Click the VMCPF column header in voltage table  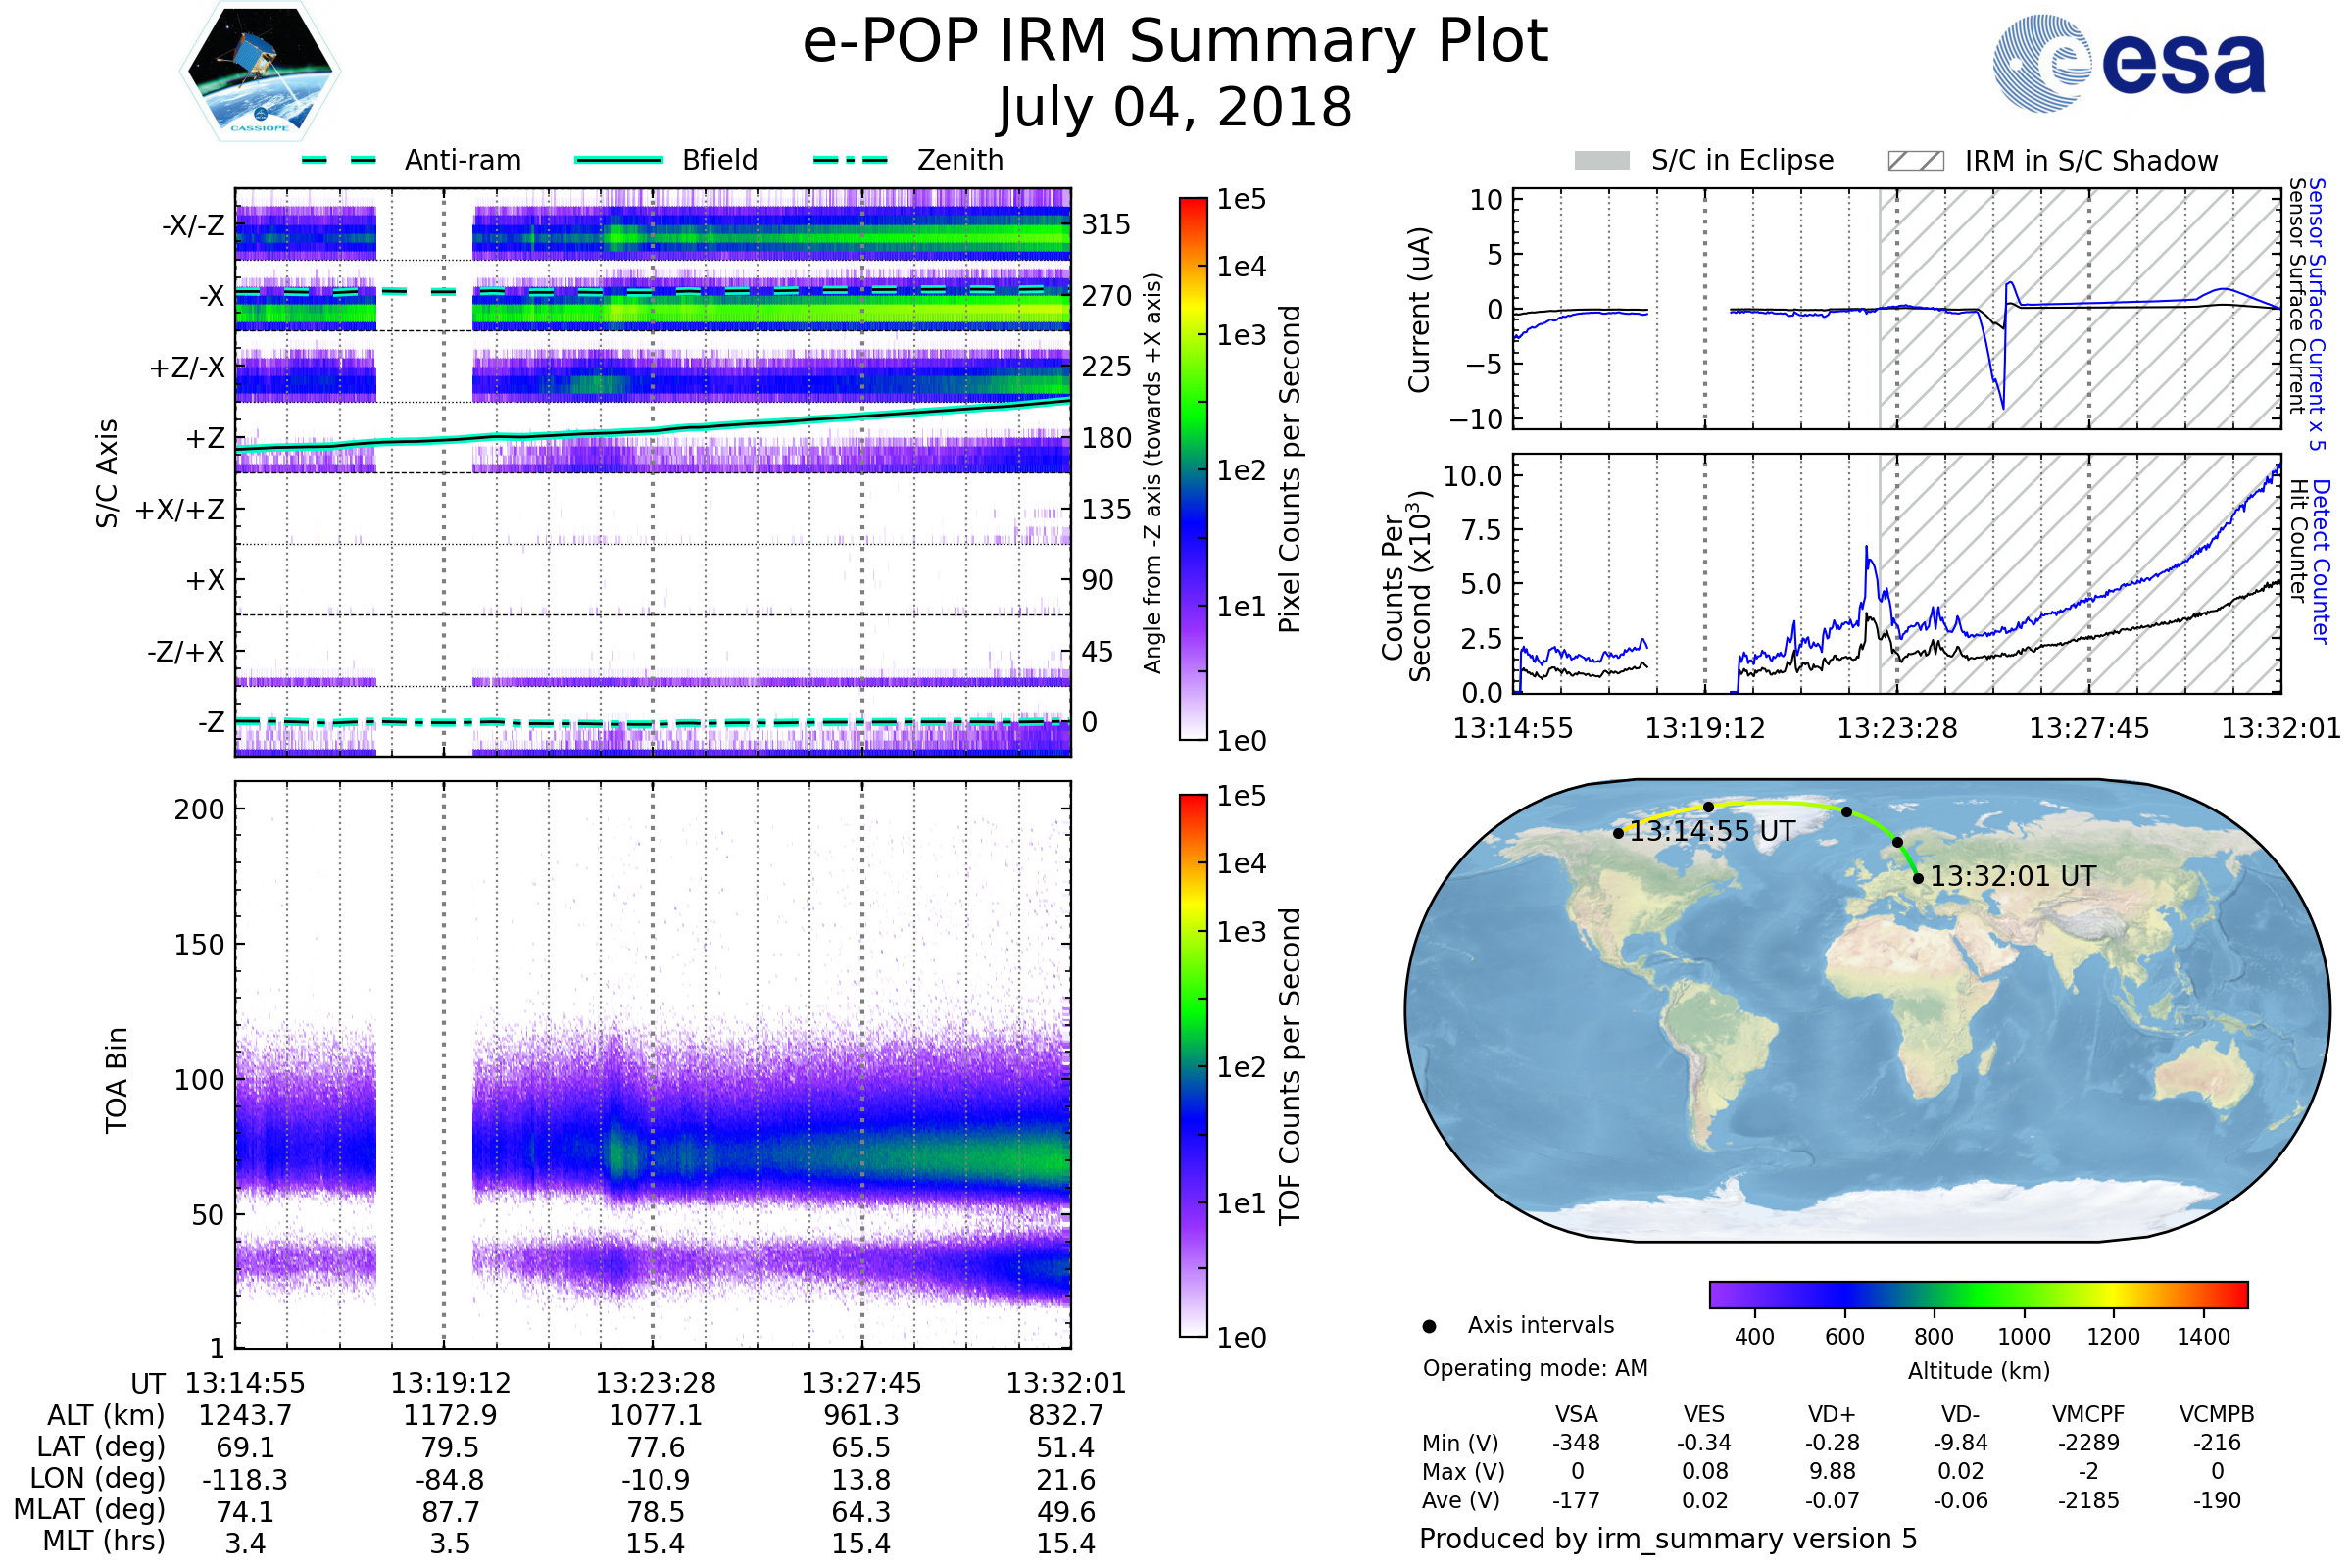[2088, 1414]
